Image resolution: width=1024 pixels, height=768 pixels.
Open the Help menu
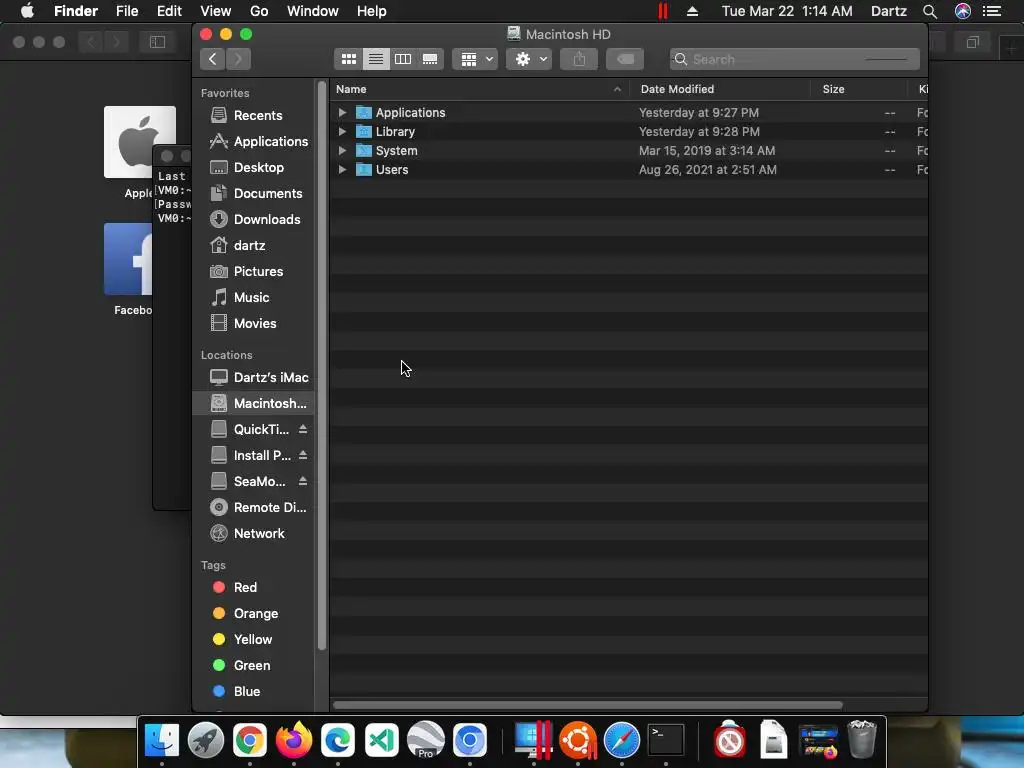[x=372, y=11]
